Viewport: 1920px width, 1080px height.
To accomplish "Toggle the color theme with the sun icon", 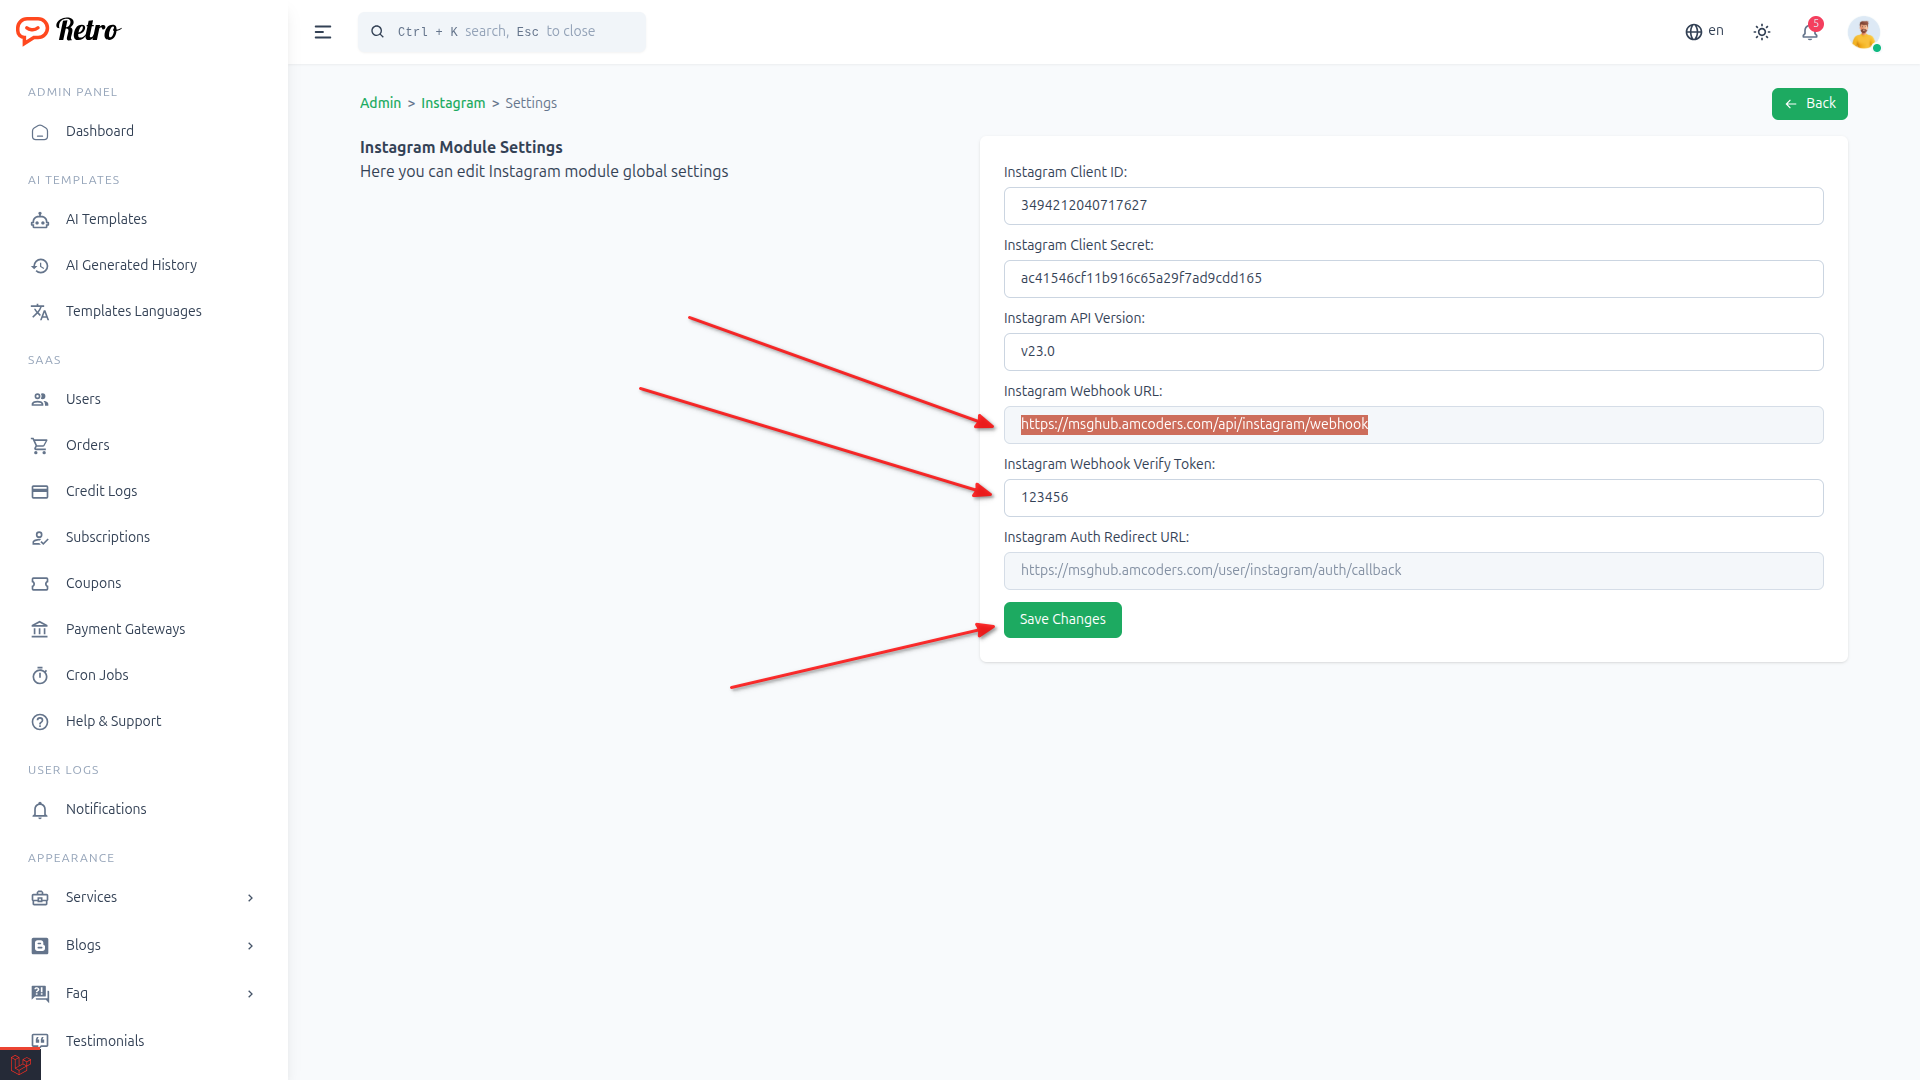I will [1761, 31].
